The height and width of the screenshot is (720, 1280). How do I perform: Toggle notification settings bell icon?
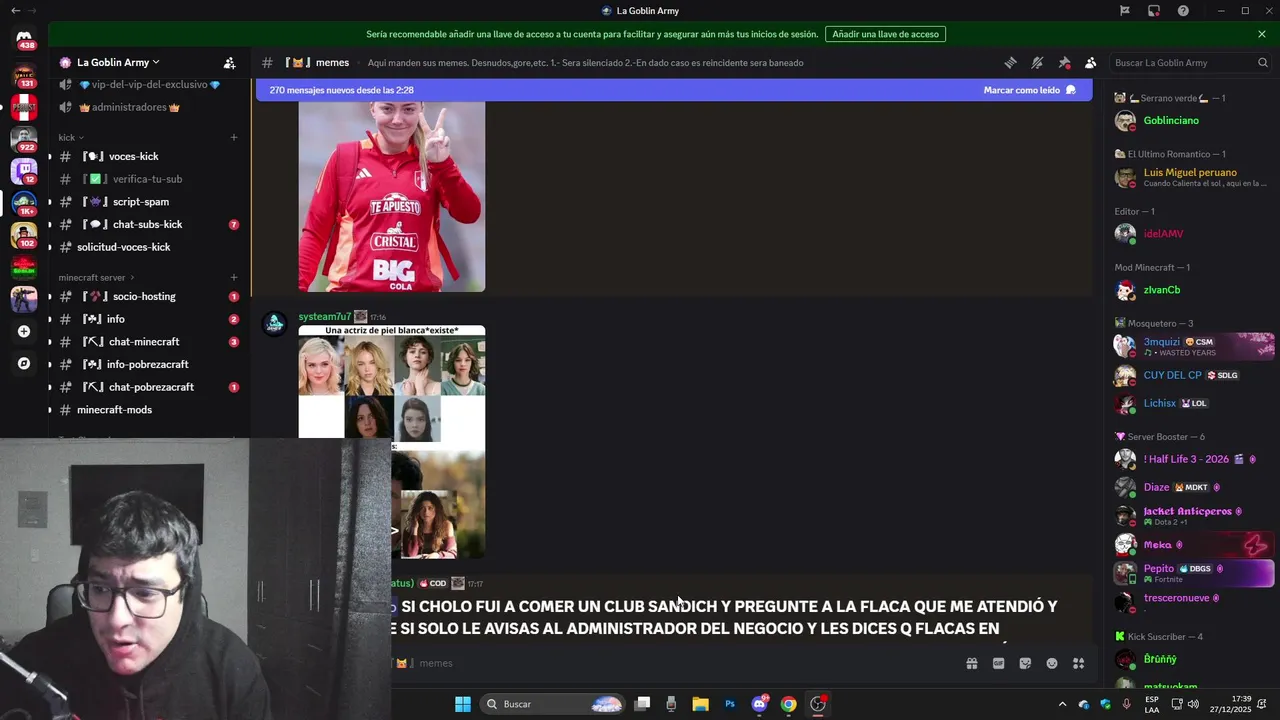[x=1037, y=62]
